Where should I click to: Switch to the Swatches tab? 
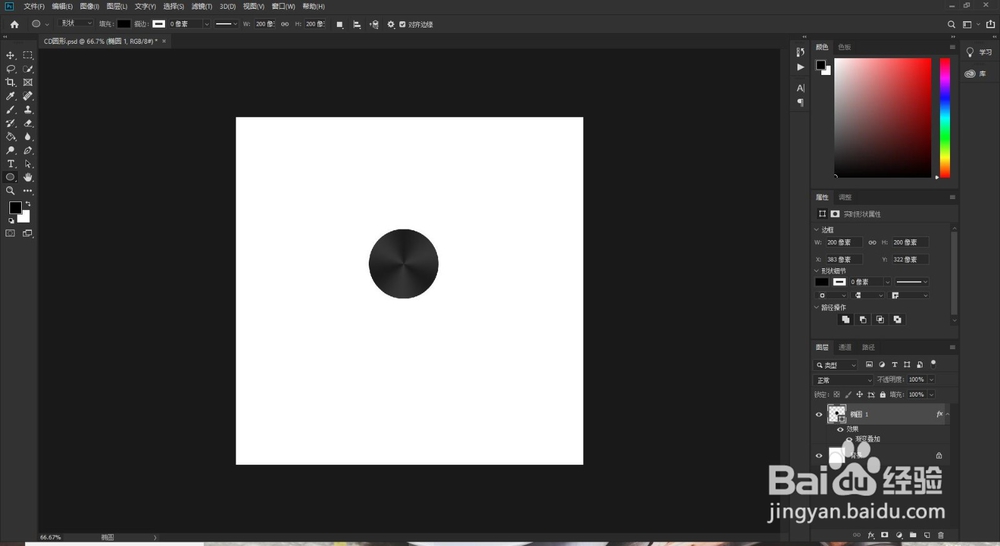pos(844,47)
